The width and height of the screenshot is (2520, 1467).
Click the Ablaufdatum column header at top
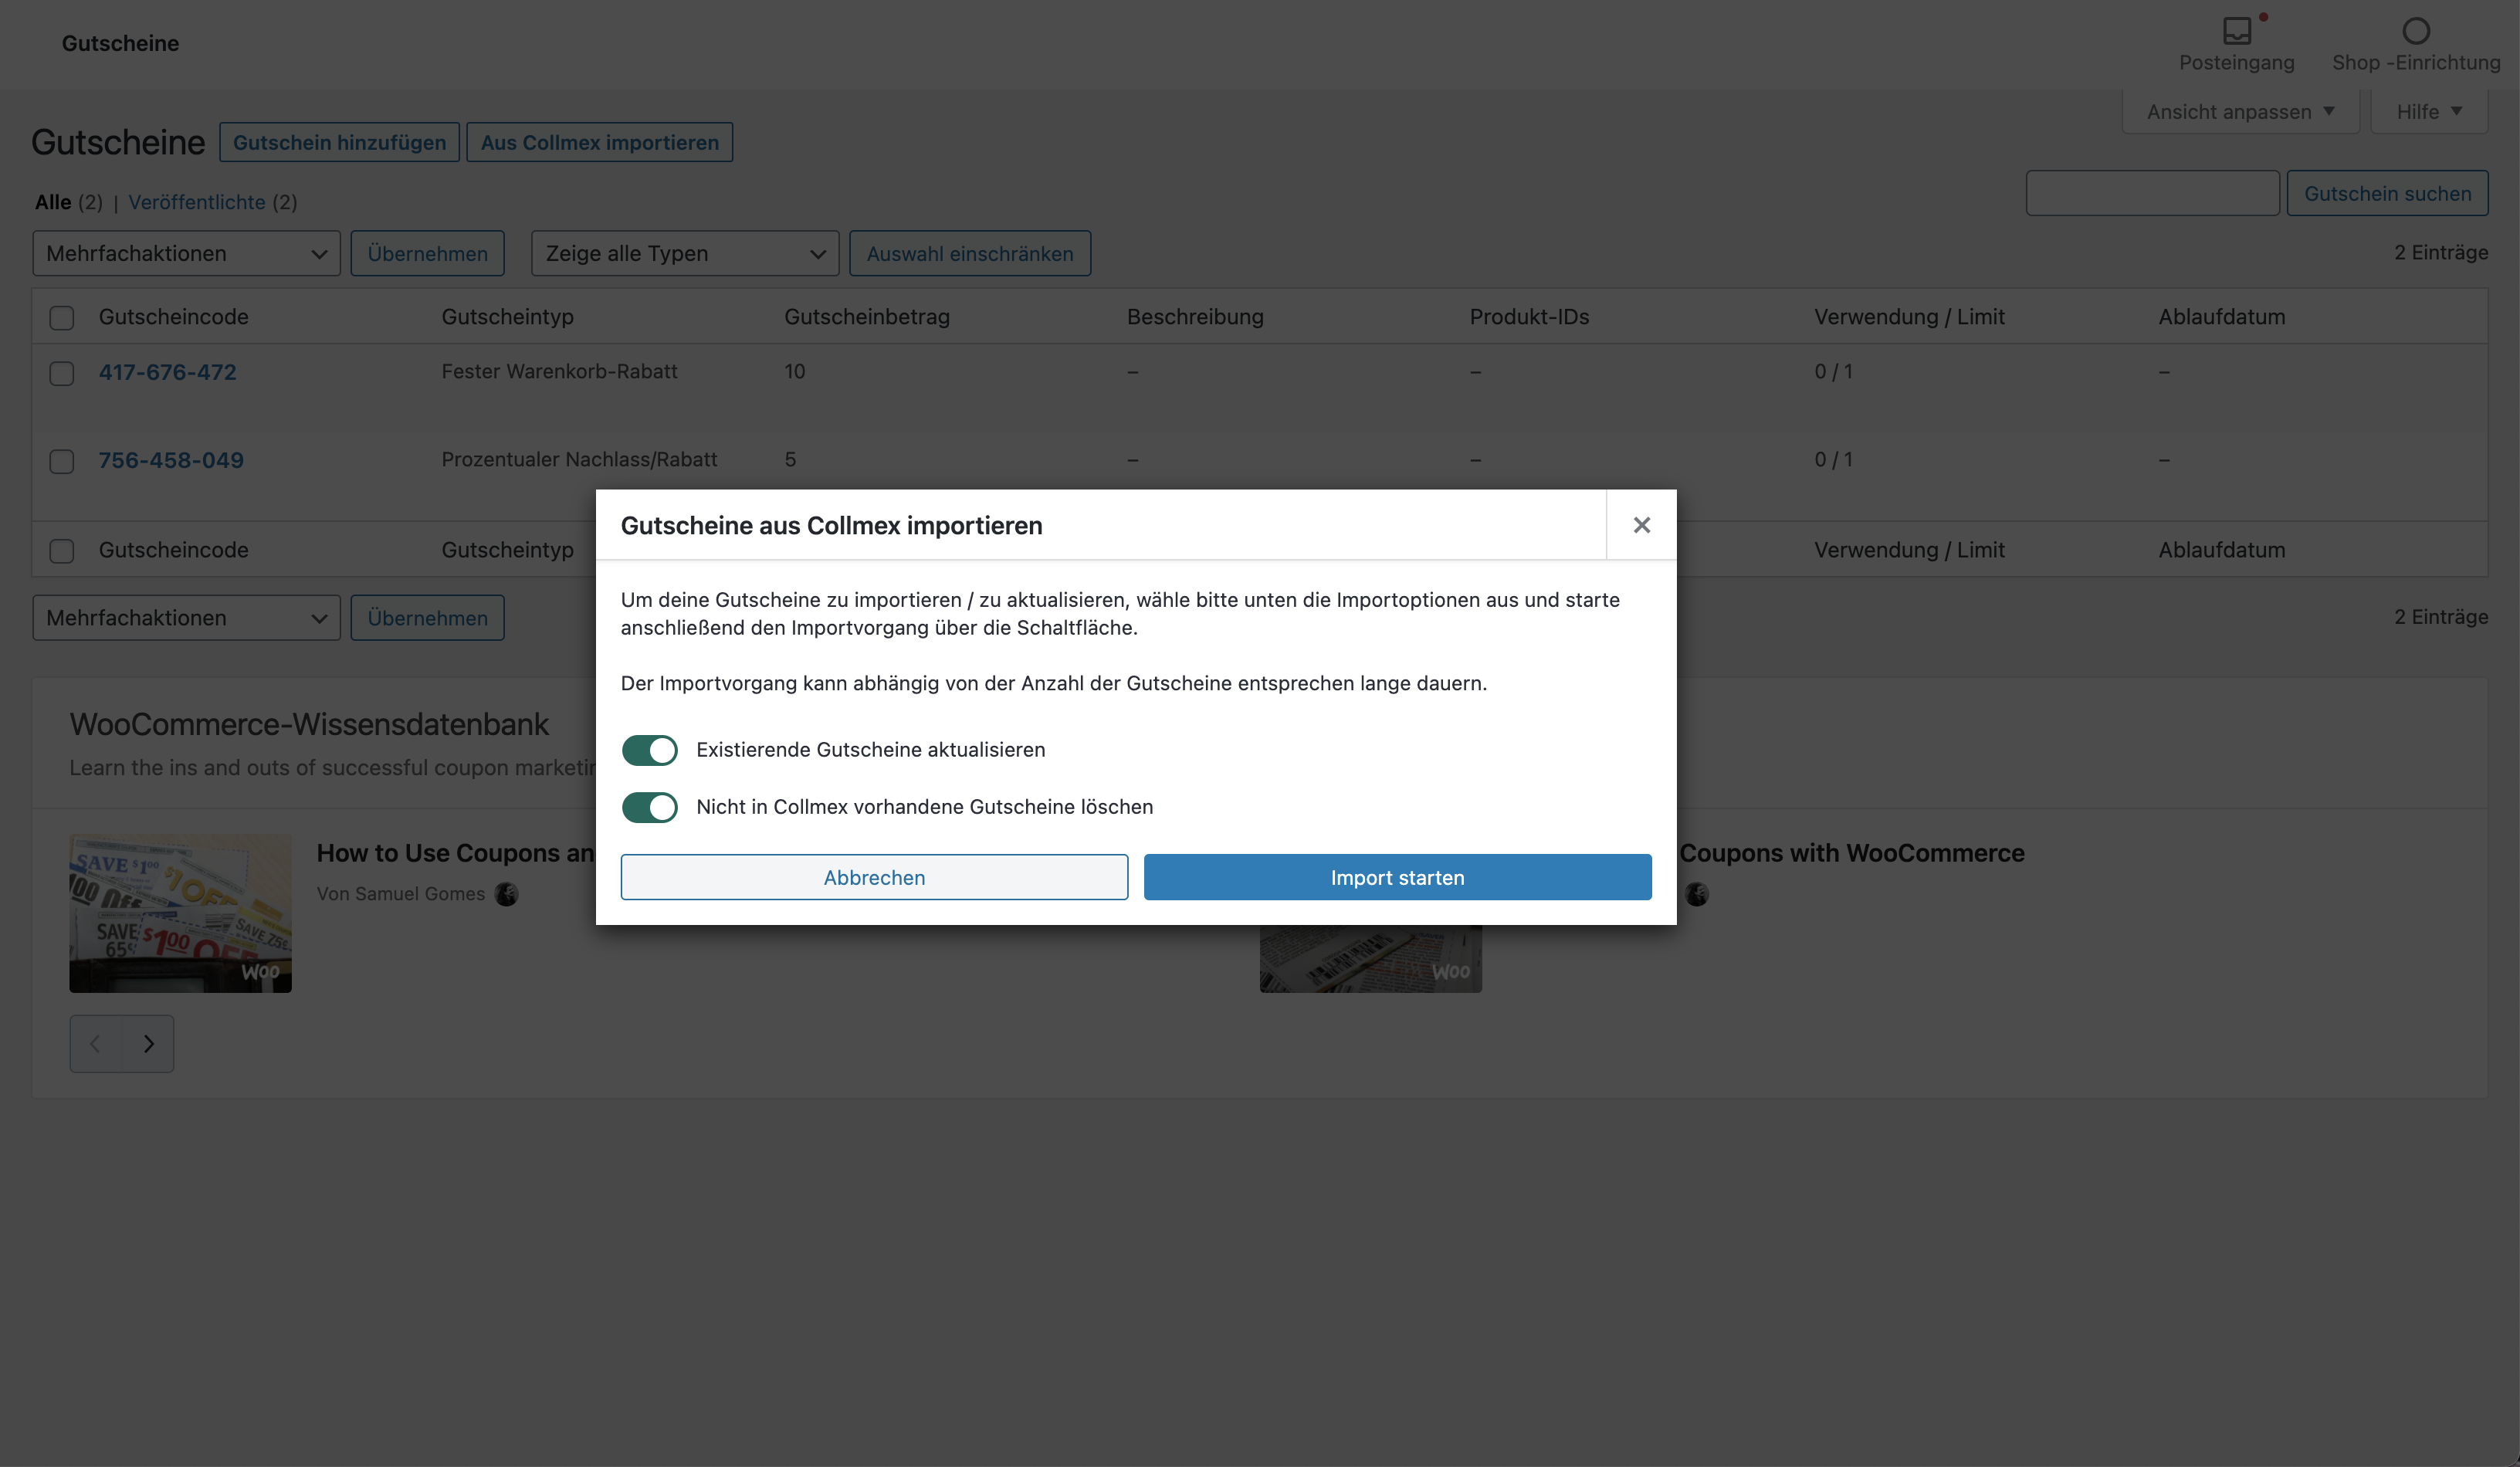(x=2221, y=316)
